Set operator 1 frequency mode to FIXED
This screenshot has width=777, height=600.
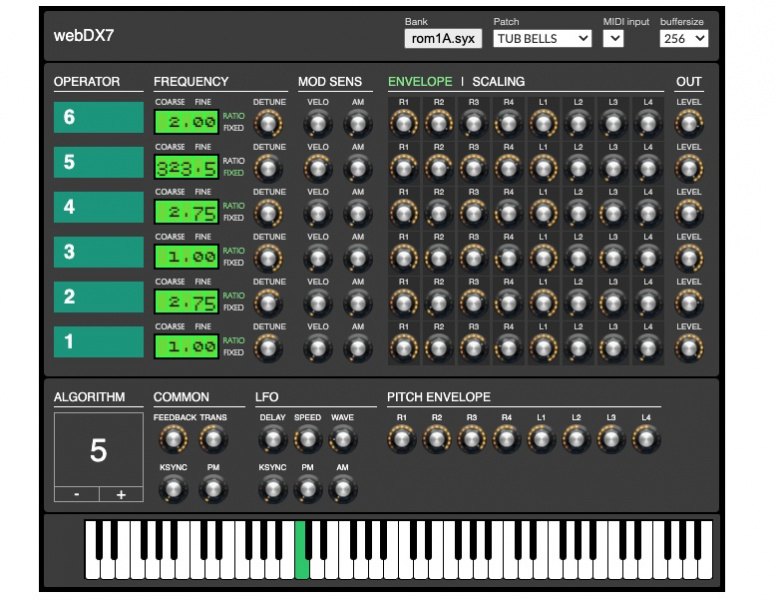(233, 352)
